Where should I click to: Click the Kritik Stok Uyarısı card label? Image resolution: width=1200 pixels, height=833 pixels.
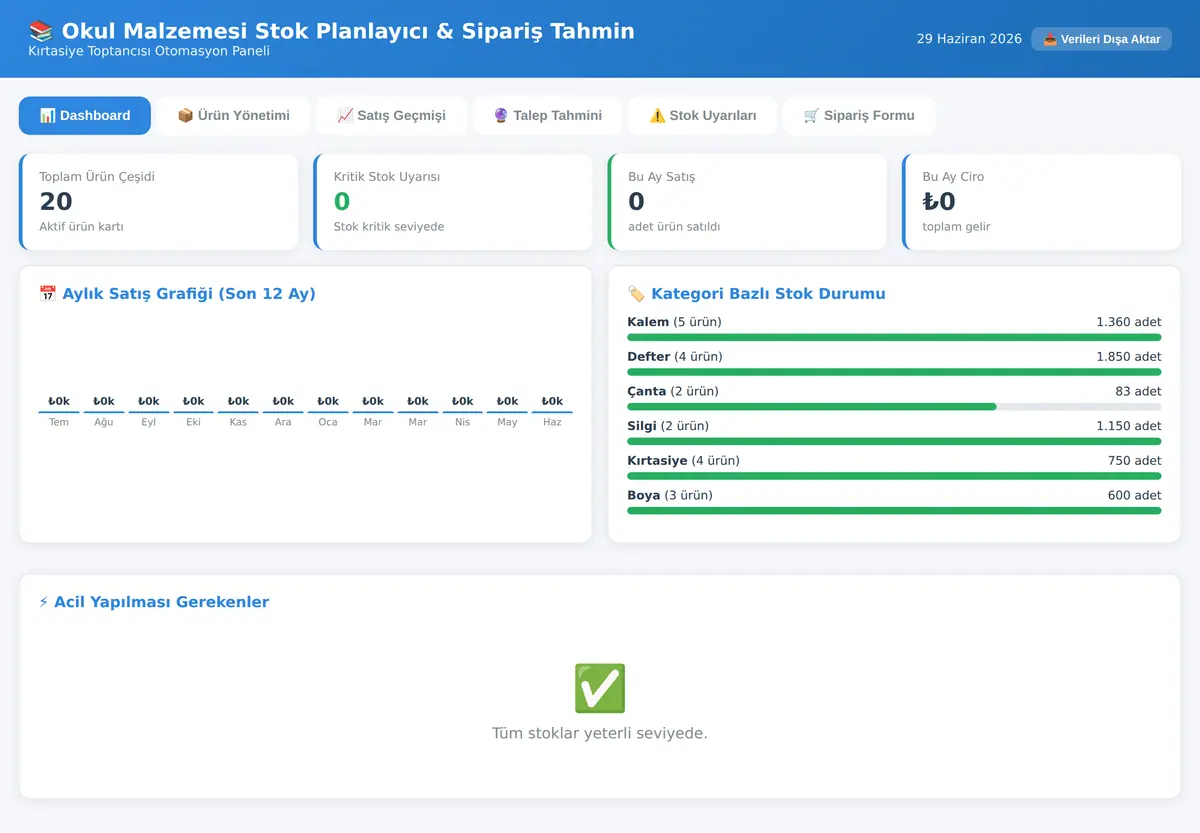tap(387, 177)
